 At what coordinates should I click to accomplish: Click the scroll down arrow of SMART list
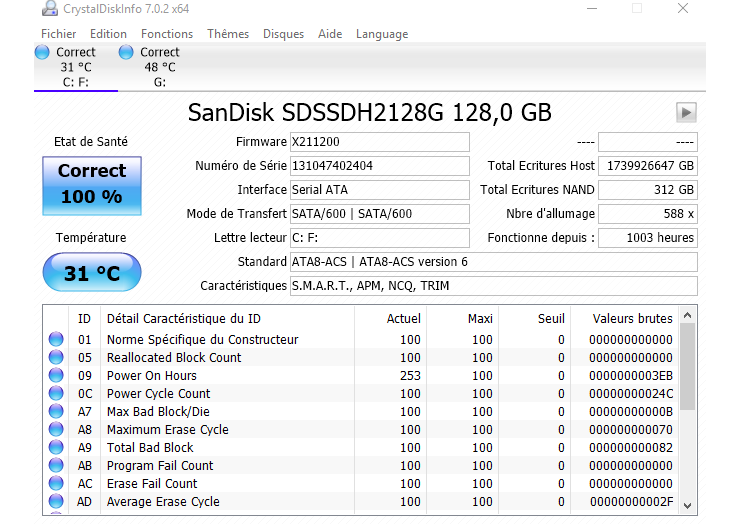coord(688,506)
